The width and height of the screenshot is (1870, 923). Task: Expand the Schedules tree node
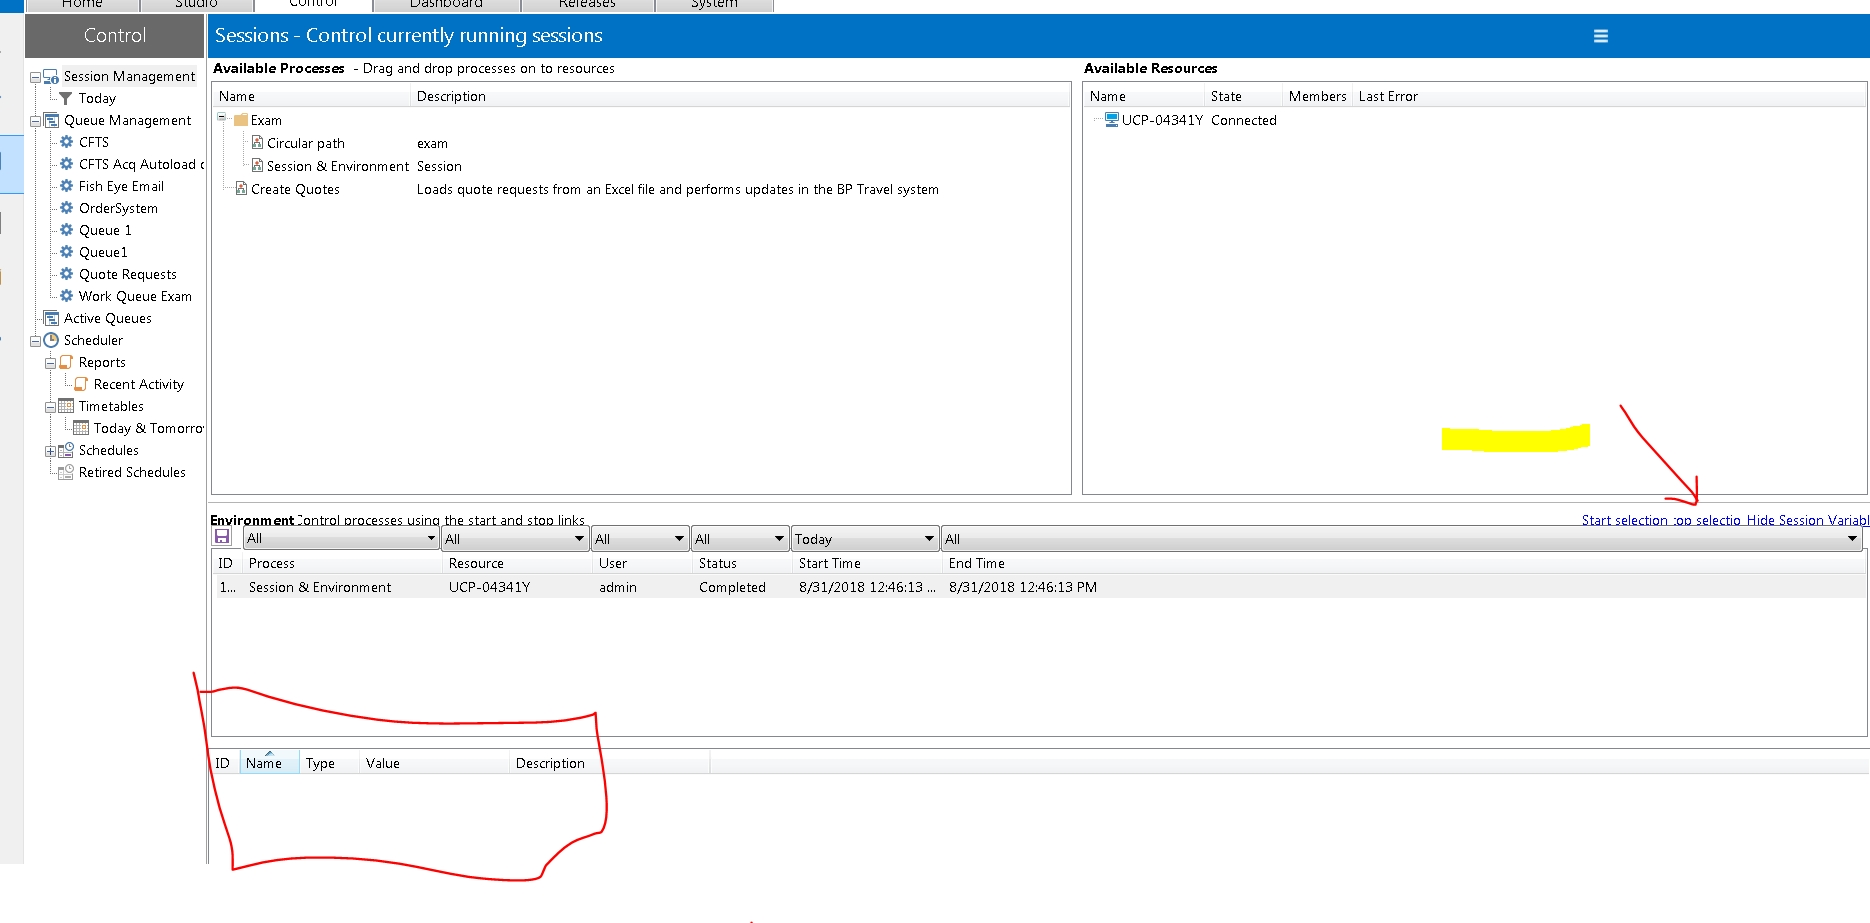(x=50, y=451)
